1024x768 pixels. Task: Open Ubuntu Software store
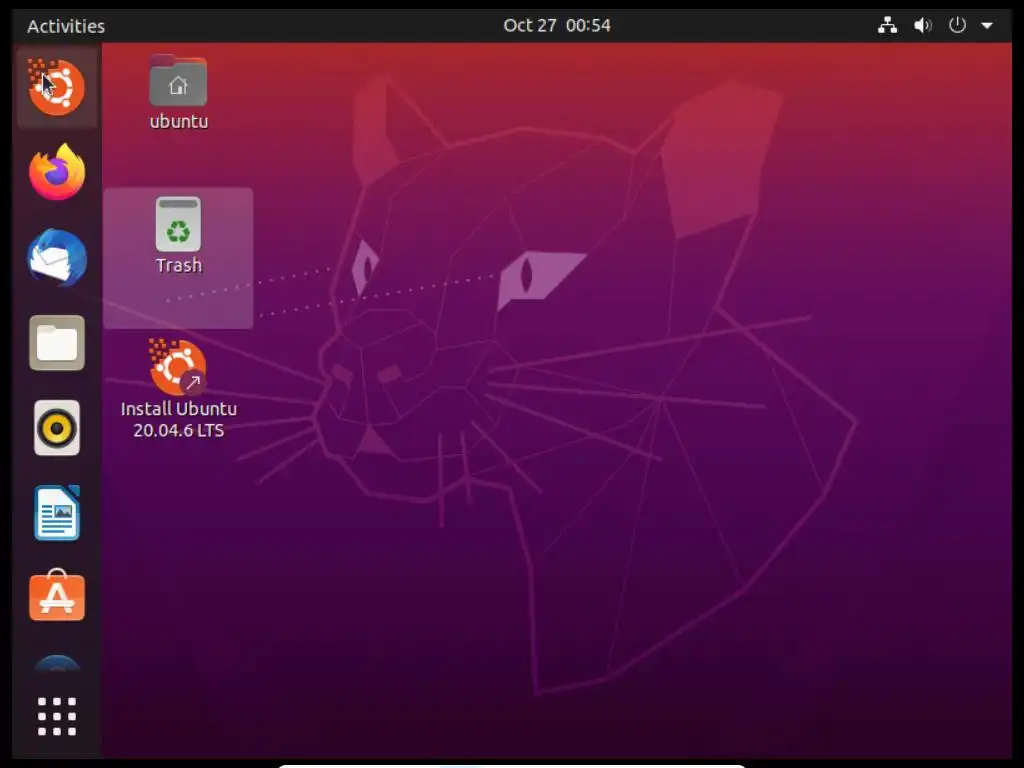[x=57, y=596]
